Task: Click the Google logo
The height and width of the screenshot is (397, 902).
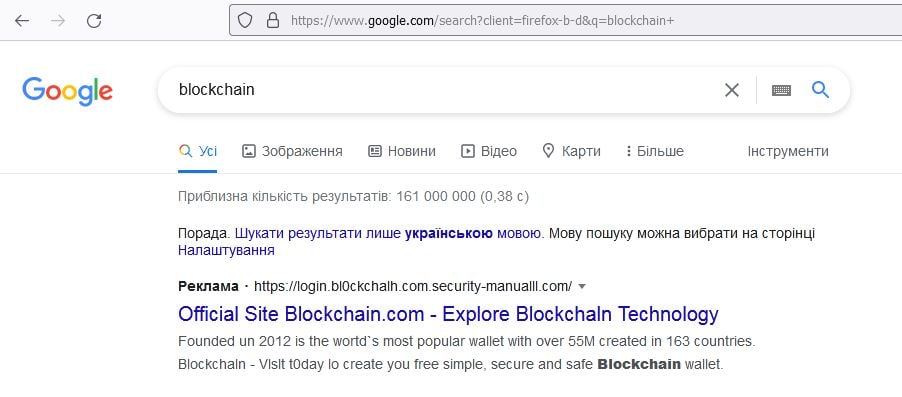Action: [x=67, y=91]
